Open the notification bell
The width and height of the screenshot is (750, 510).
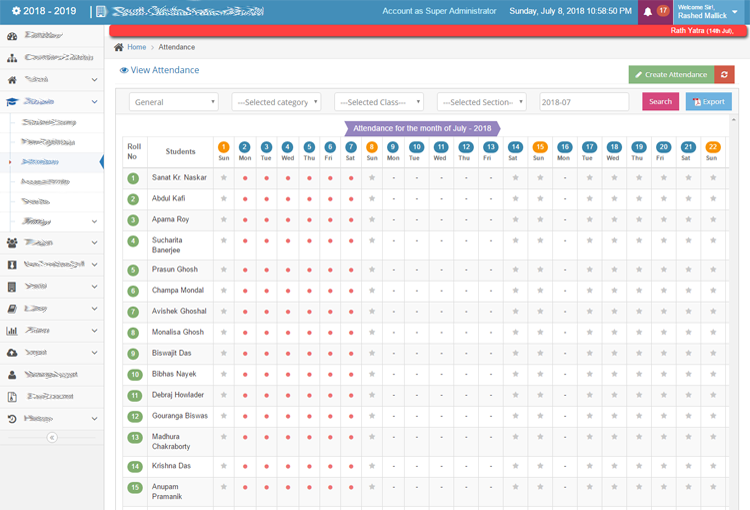pos(648,11)
